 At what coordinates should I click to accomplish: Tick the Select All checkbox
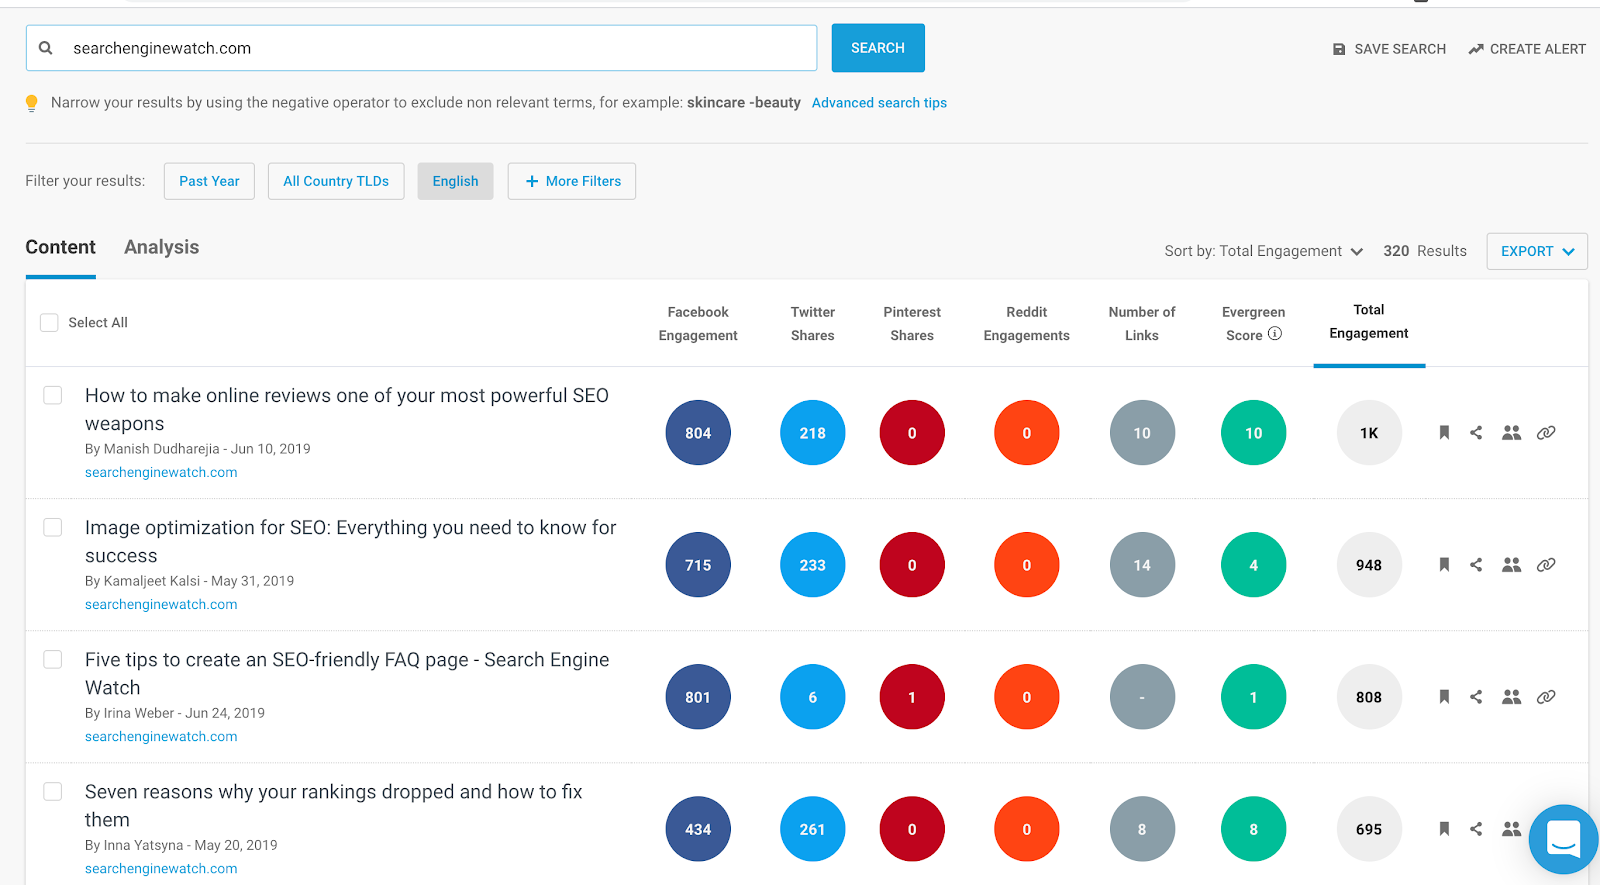[x=49, y=323]
